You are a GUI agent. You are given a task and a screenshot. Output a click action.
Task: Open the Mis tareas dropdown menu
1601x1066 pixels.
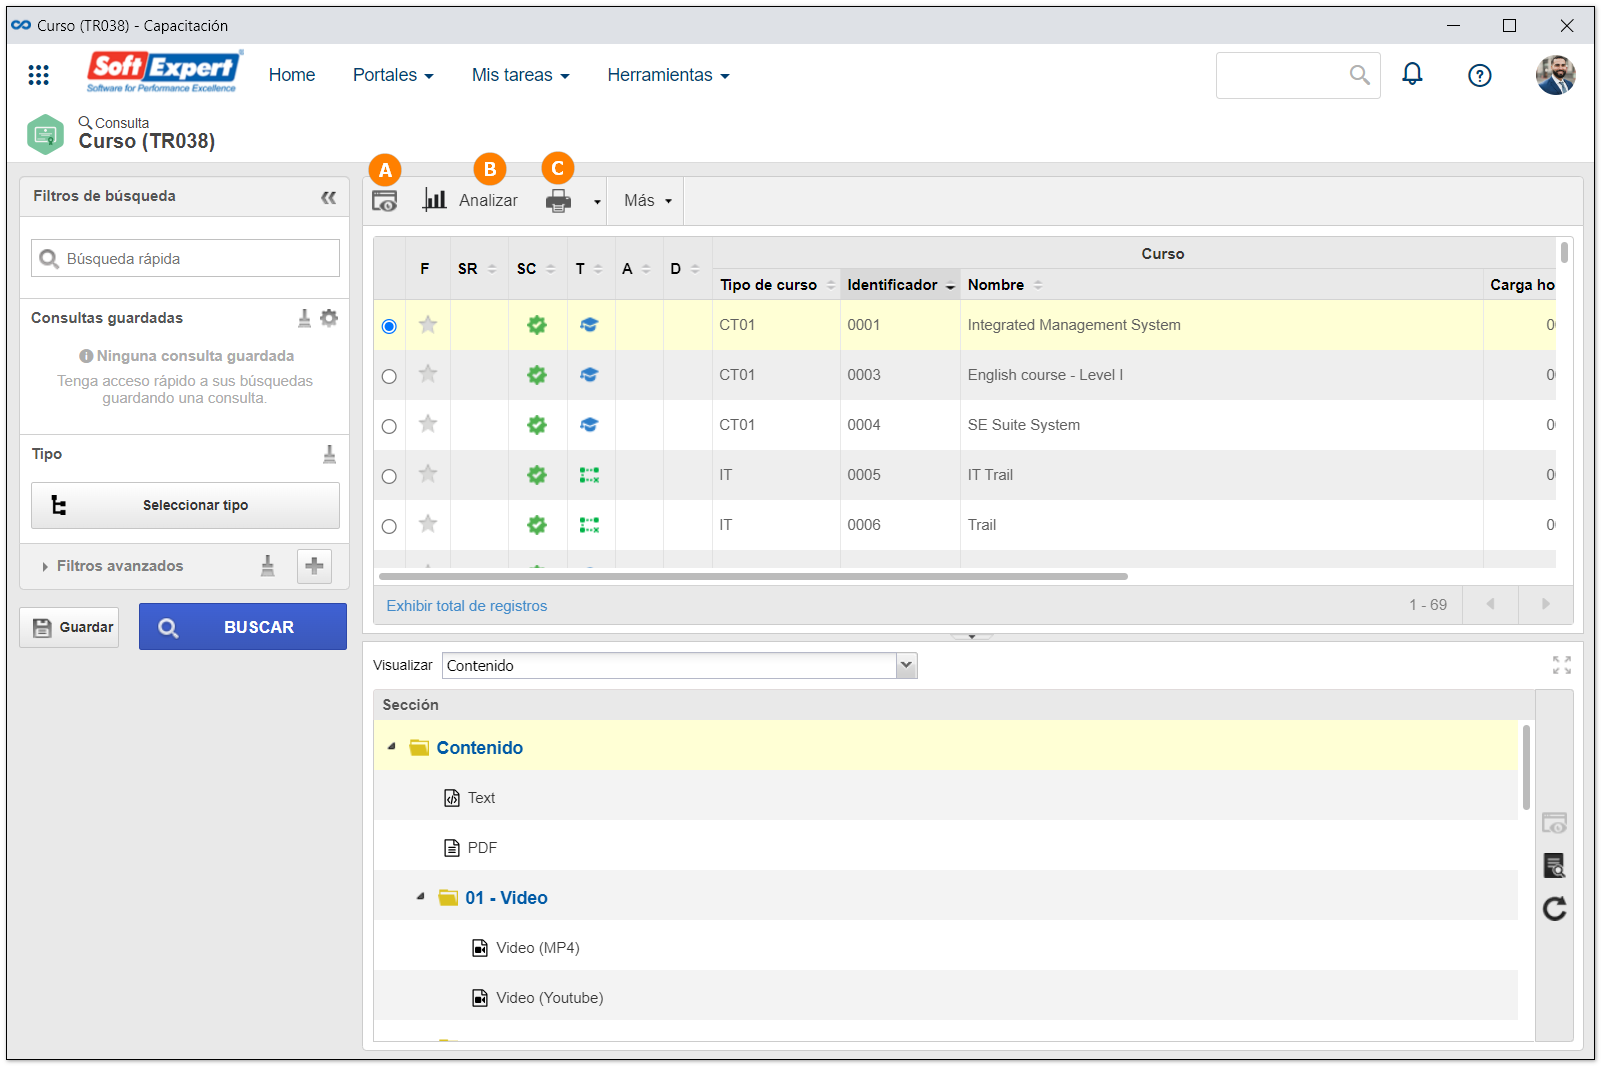(520, 75)
